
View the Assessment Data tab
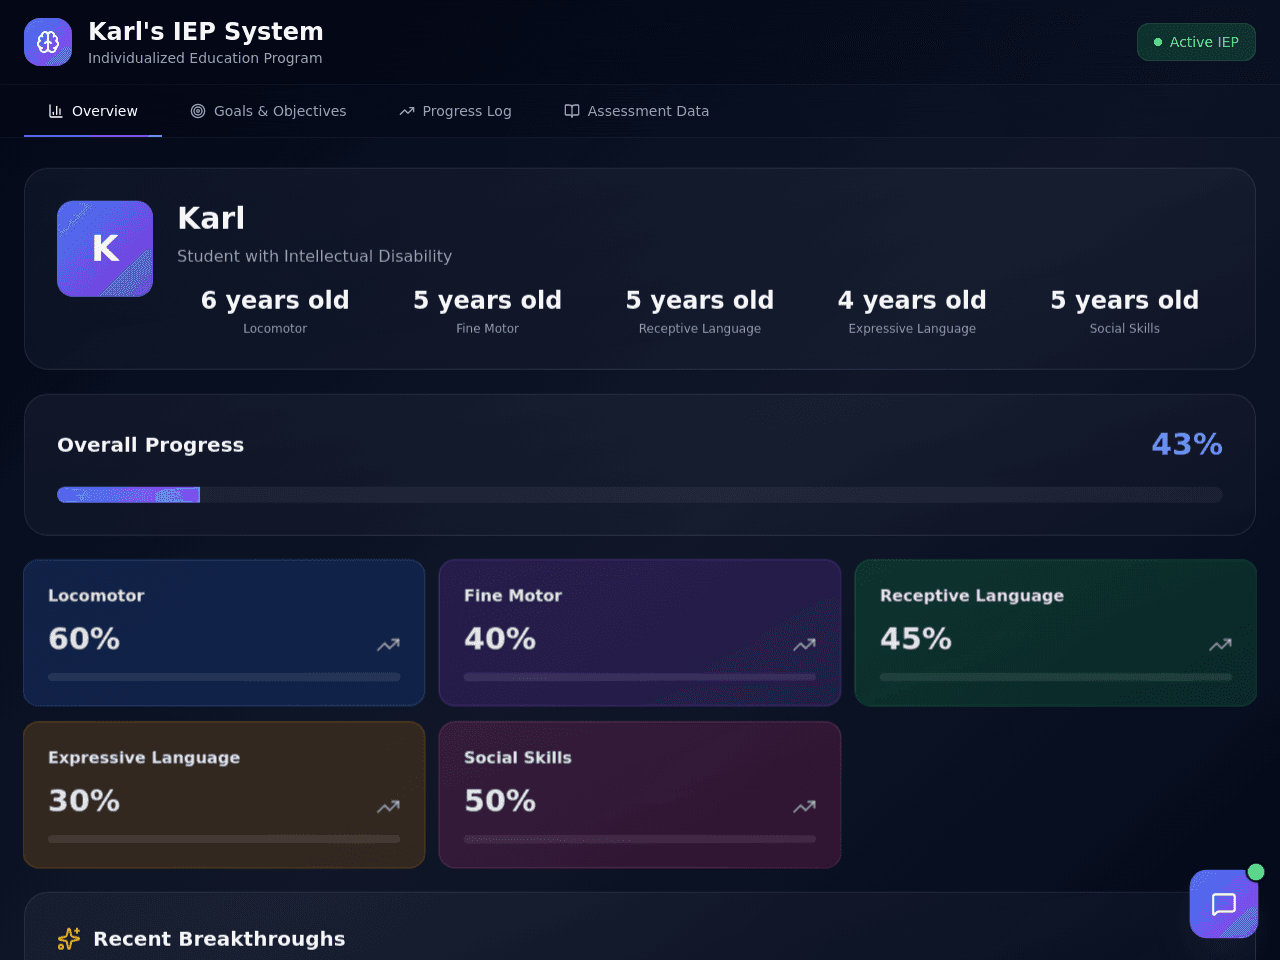pos(637,111)
